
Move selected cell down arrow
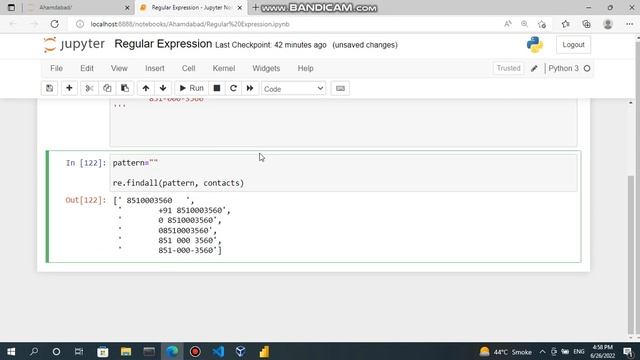click(x=163, y=88)
